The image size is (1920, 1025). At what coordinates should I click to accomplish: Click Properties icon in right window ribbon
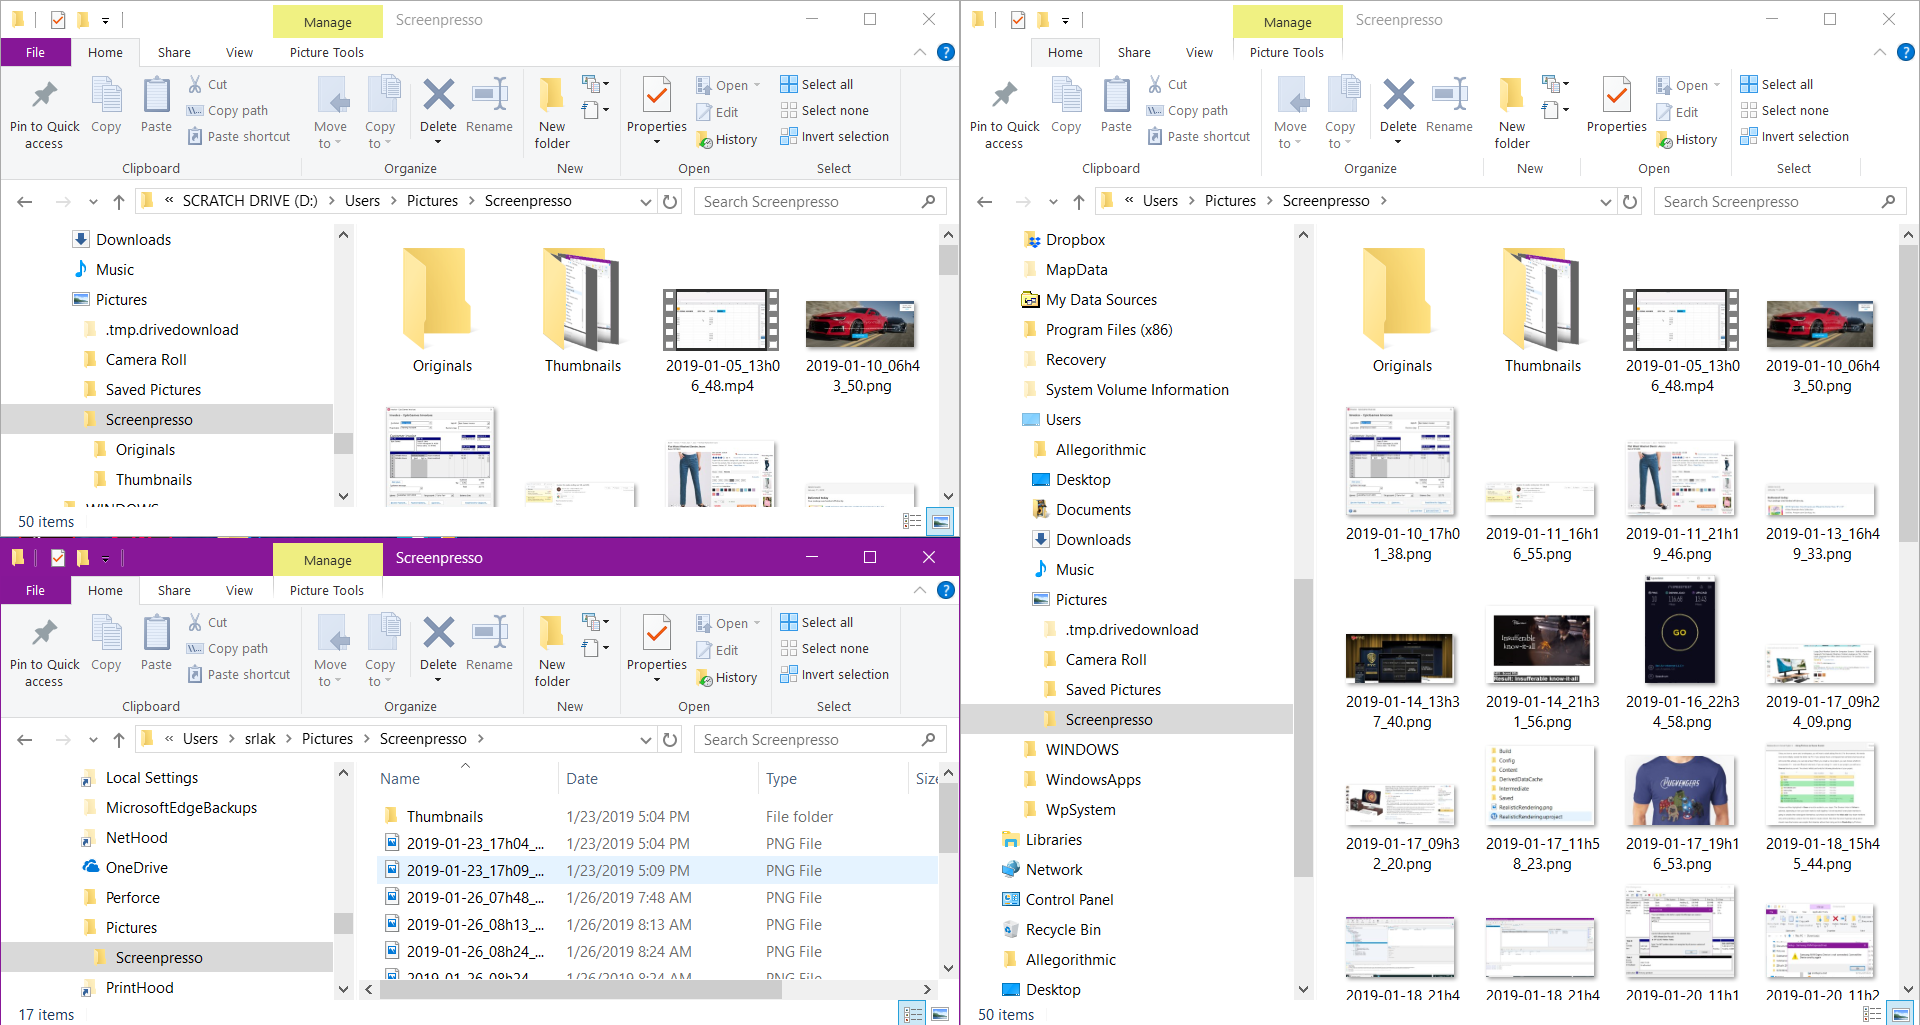click(1616, 96)
